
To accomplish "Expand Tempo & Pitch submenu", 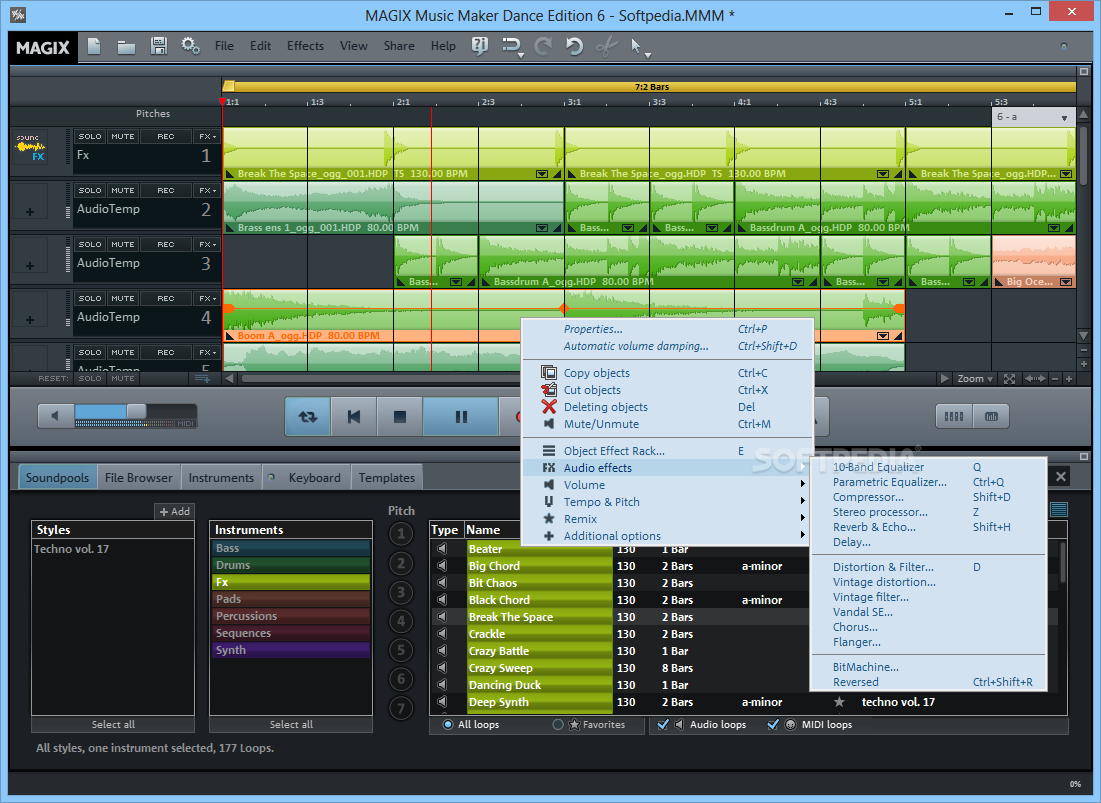I will point(668,502).
